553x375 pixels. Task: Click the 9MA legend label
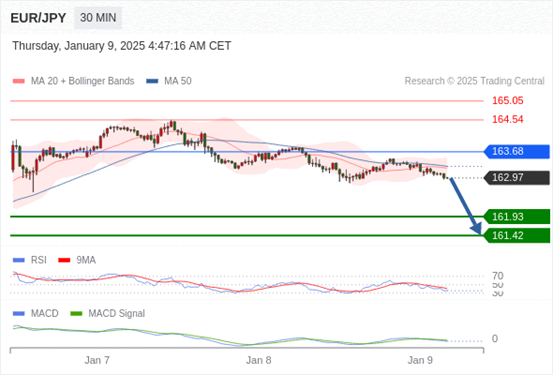pyautogui.click(x=86, y=260)
